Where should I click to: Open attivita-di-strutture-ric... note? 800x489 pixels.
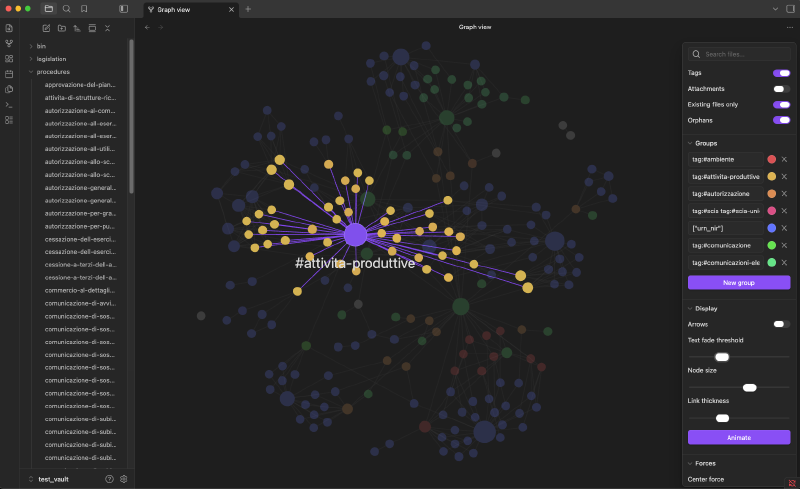(80, 97)
